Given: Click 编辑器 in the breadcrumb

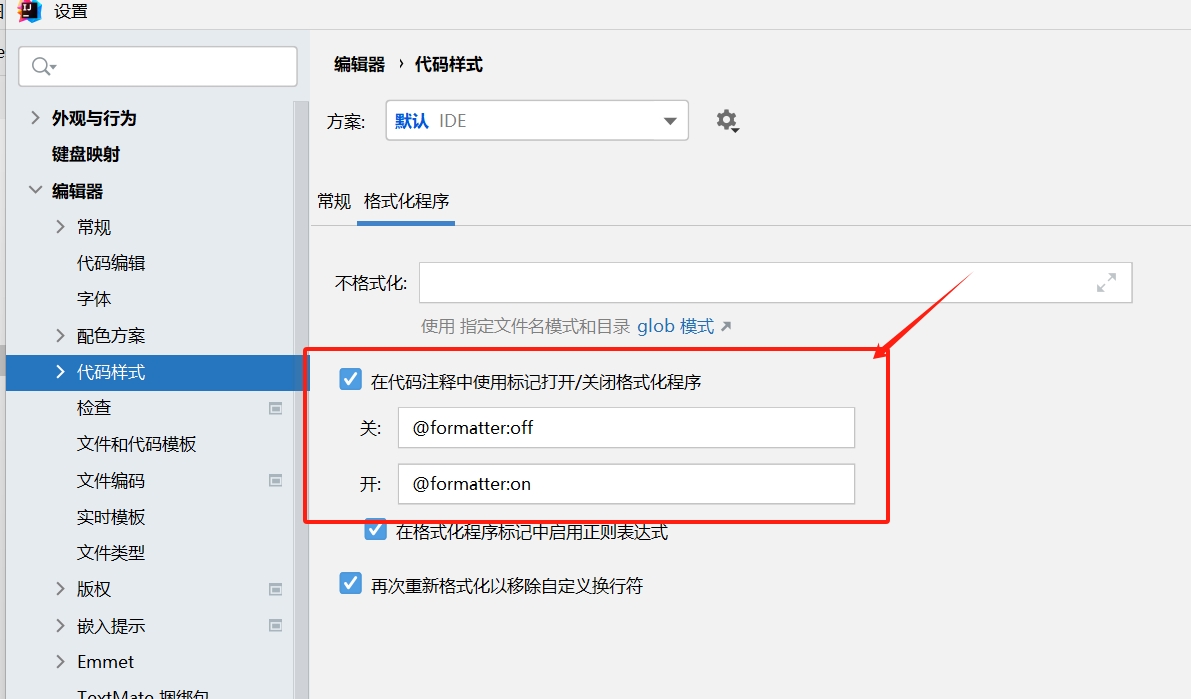Looking at the screenshot, I should click(359, 65).
